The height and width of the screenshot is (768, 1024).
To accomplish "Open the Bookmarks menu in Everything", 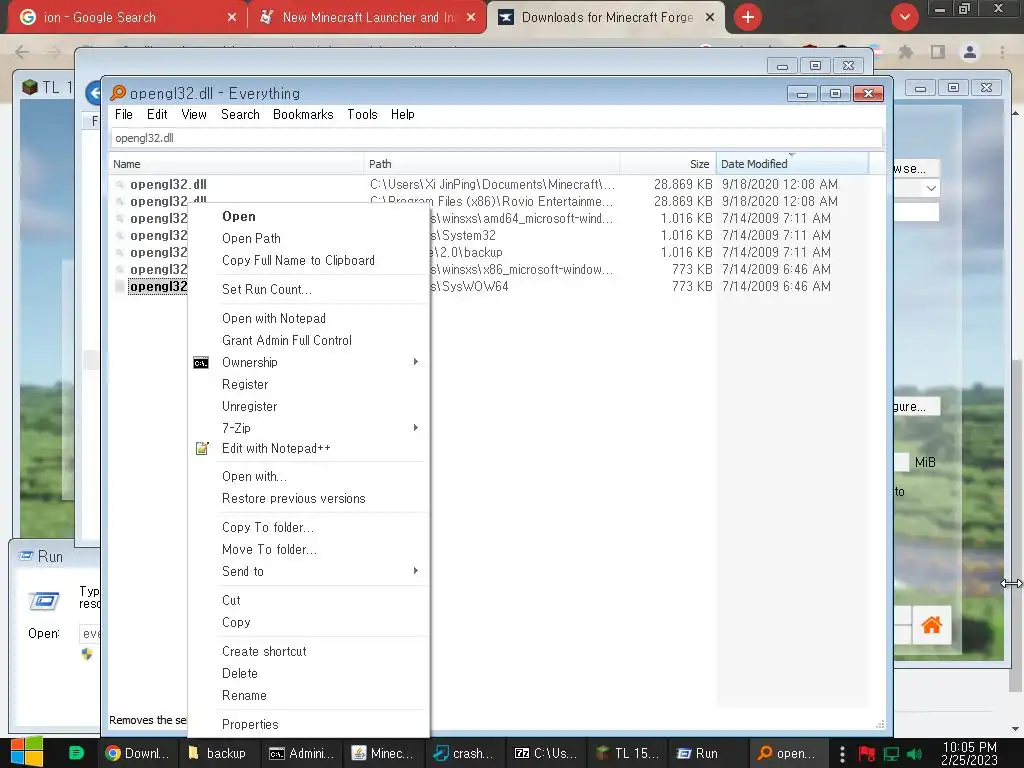I will pyautogui.click(x=303, y=114).
